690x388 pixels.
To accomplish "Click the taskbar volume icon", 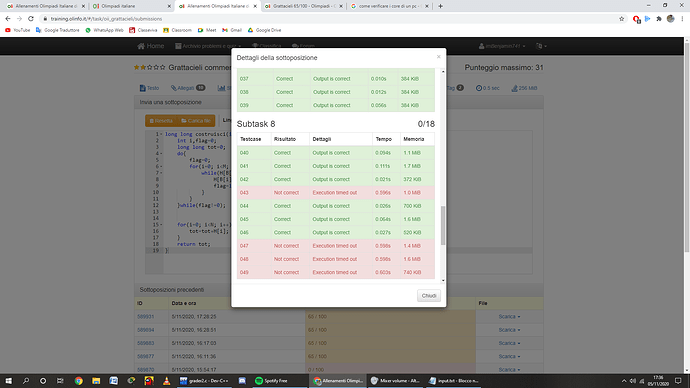I will tap(632, 381).
